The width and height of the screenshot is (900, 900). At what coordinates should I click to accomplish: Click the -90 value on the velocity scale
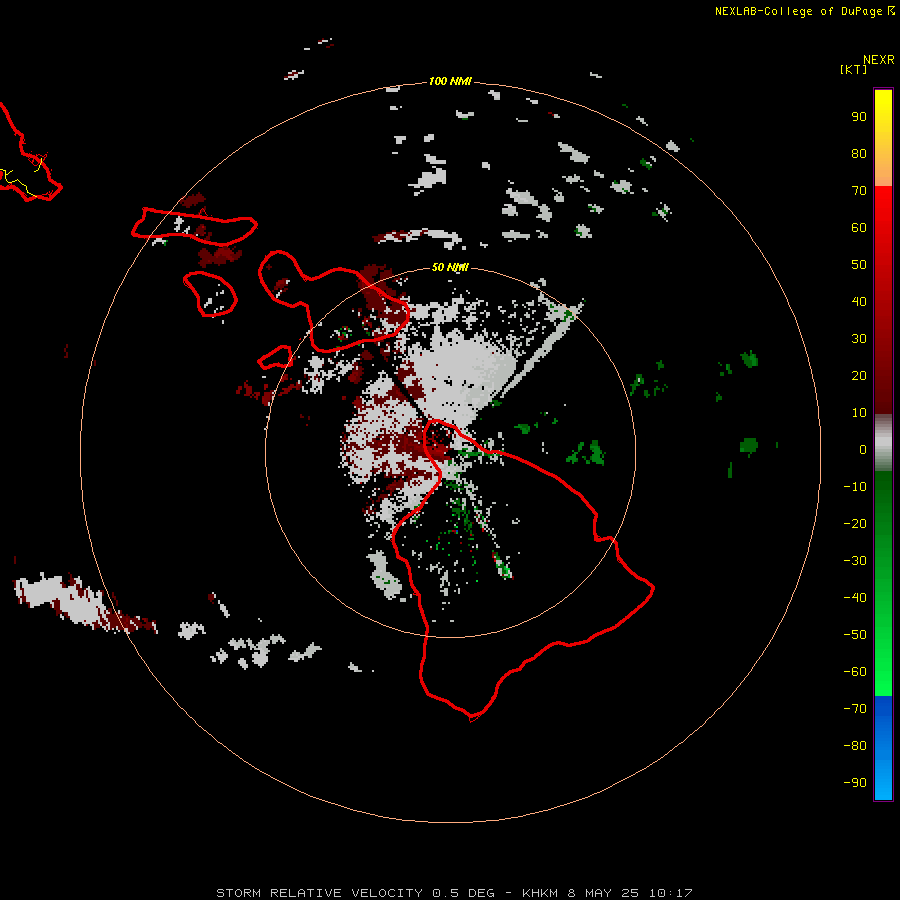coord(855,783)
